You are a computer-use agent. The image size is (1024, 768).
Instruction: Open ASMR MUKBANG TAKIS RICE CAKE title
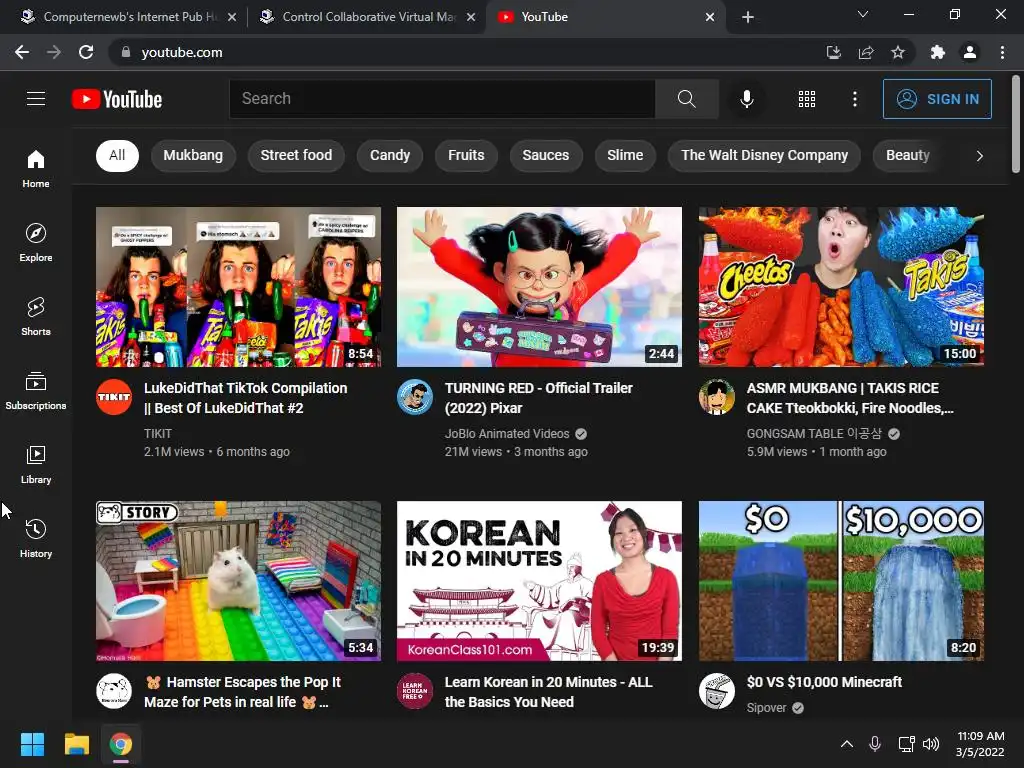(850, 398)
